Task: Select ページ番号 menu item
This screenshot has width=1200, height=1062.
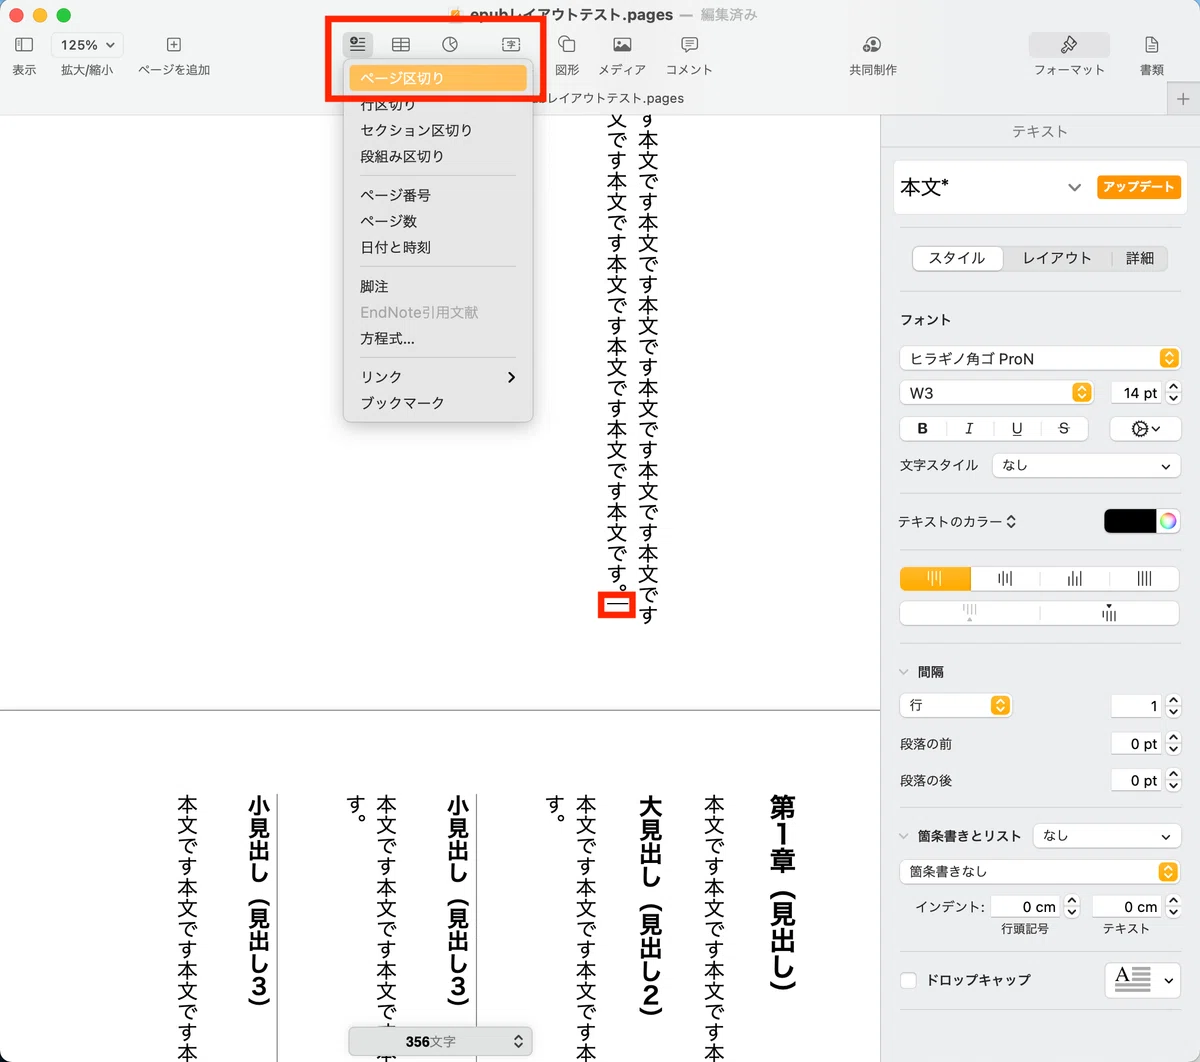Action: 437,195
